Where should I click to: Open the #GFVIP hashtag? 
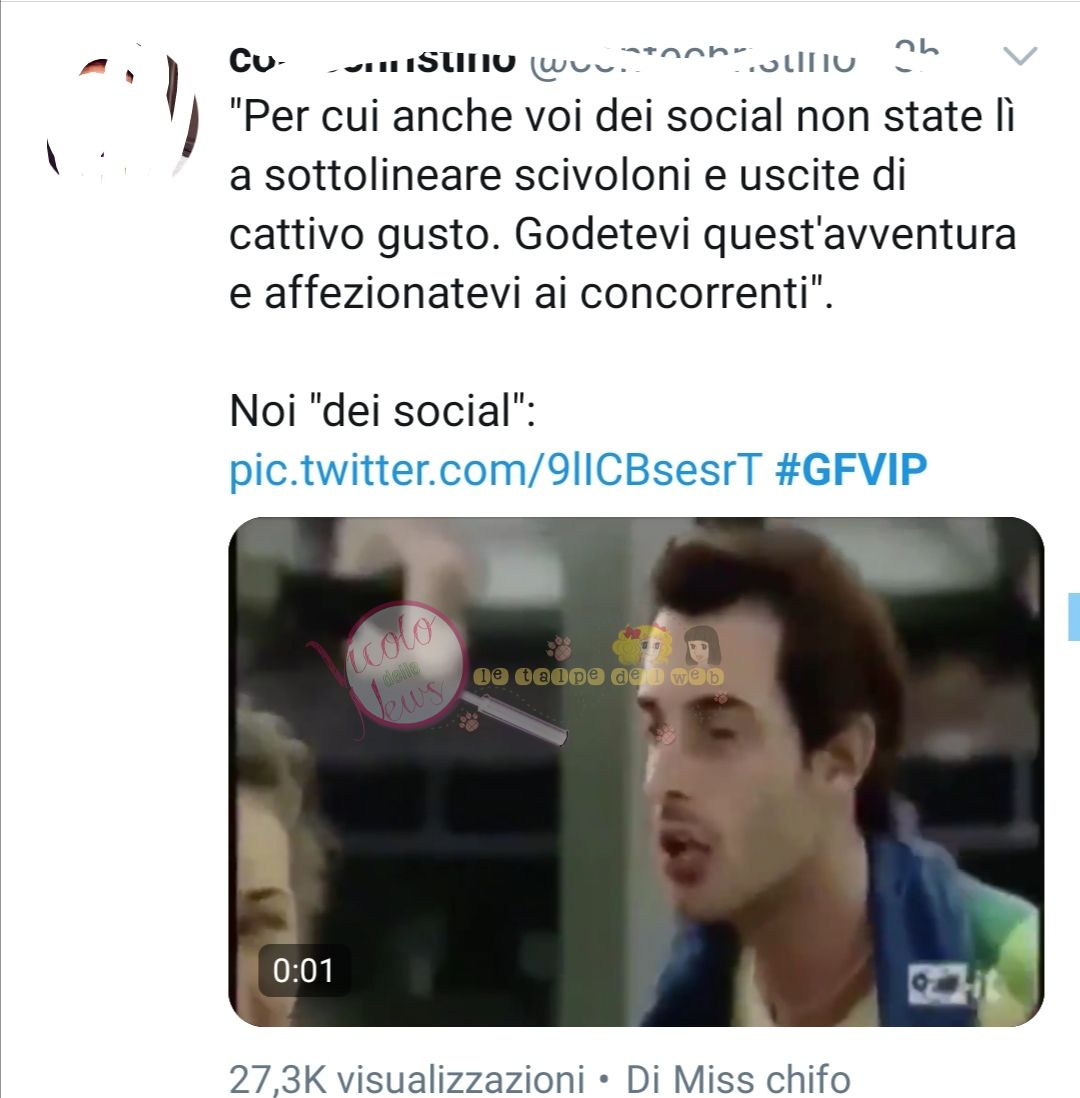pyautogui.click(x=851, y=468)
